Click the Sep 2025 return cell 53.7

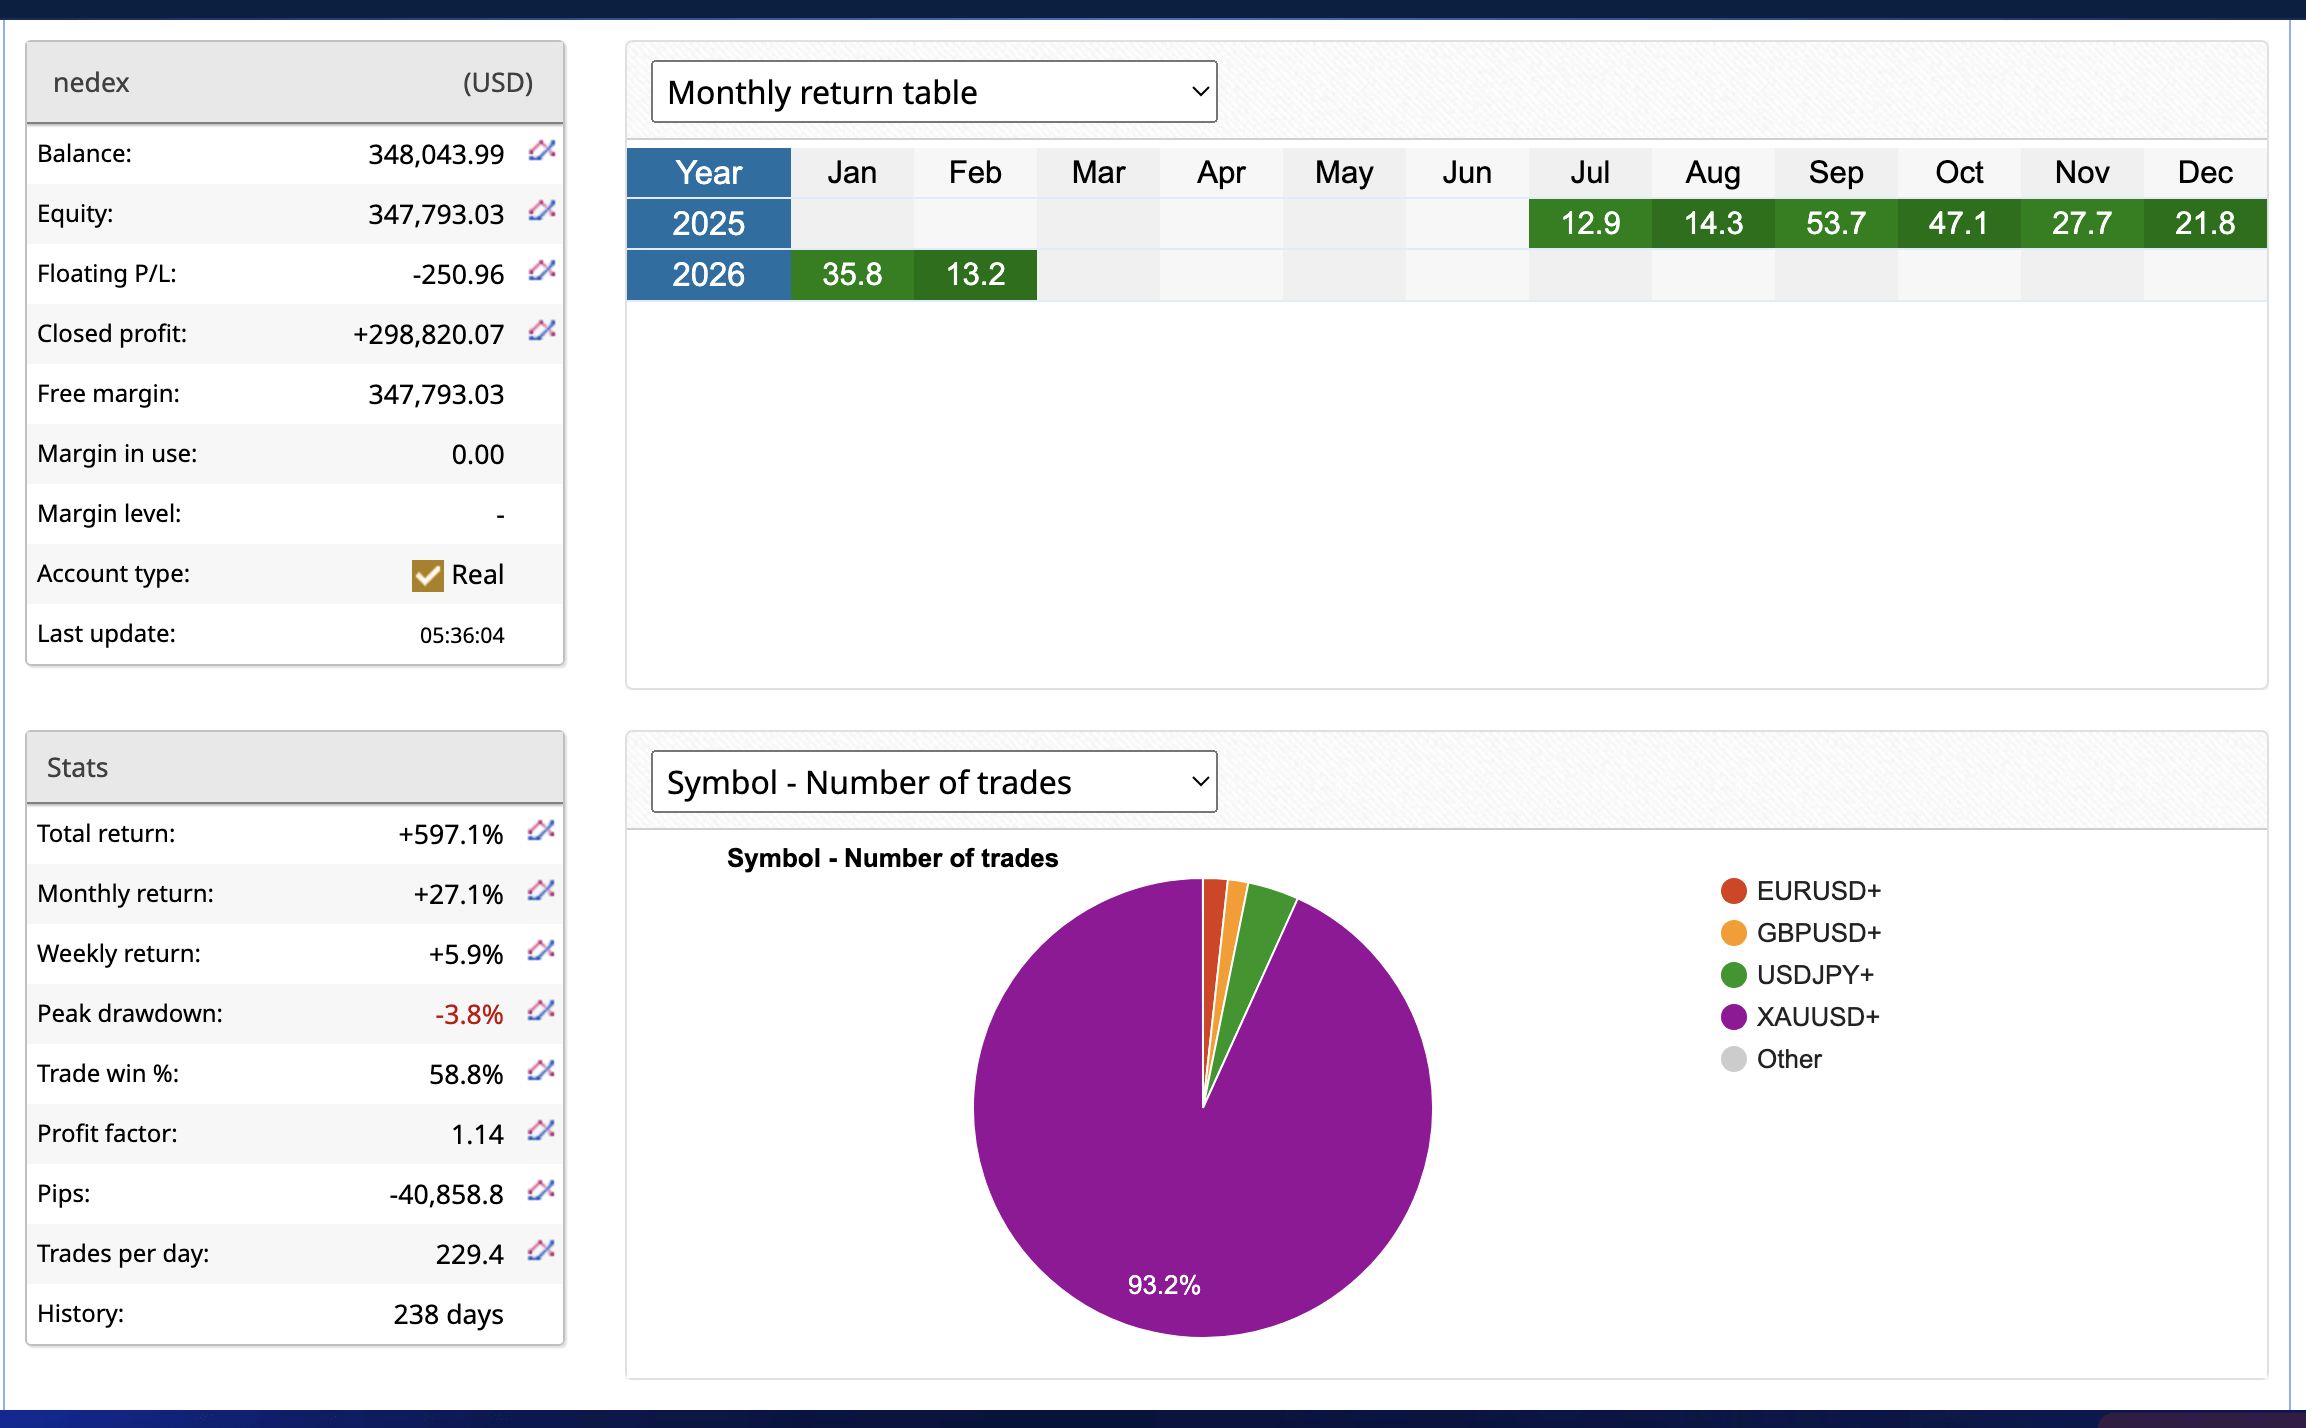(x=1836, y=223)
